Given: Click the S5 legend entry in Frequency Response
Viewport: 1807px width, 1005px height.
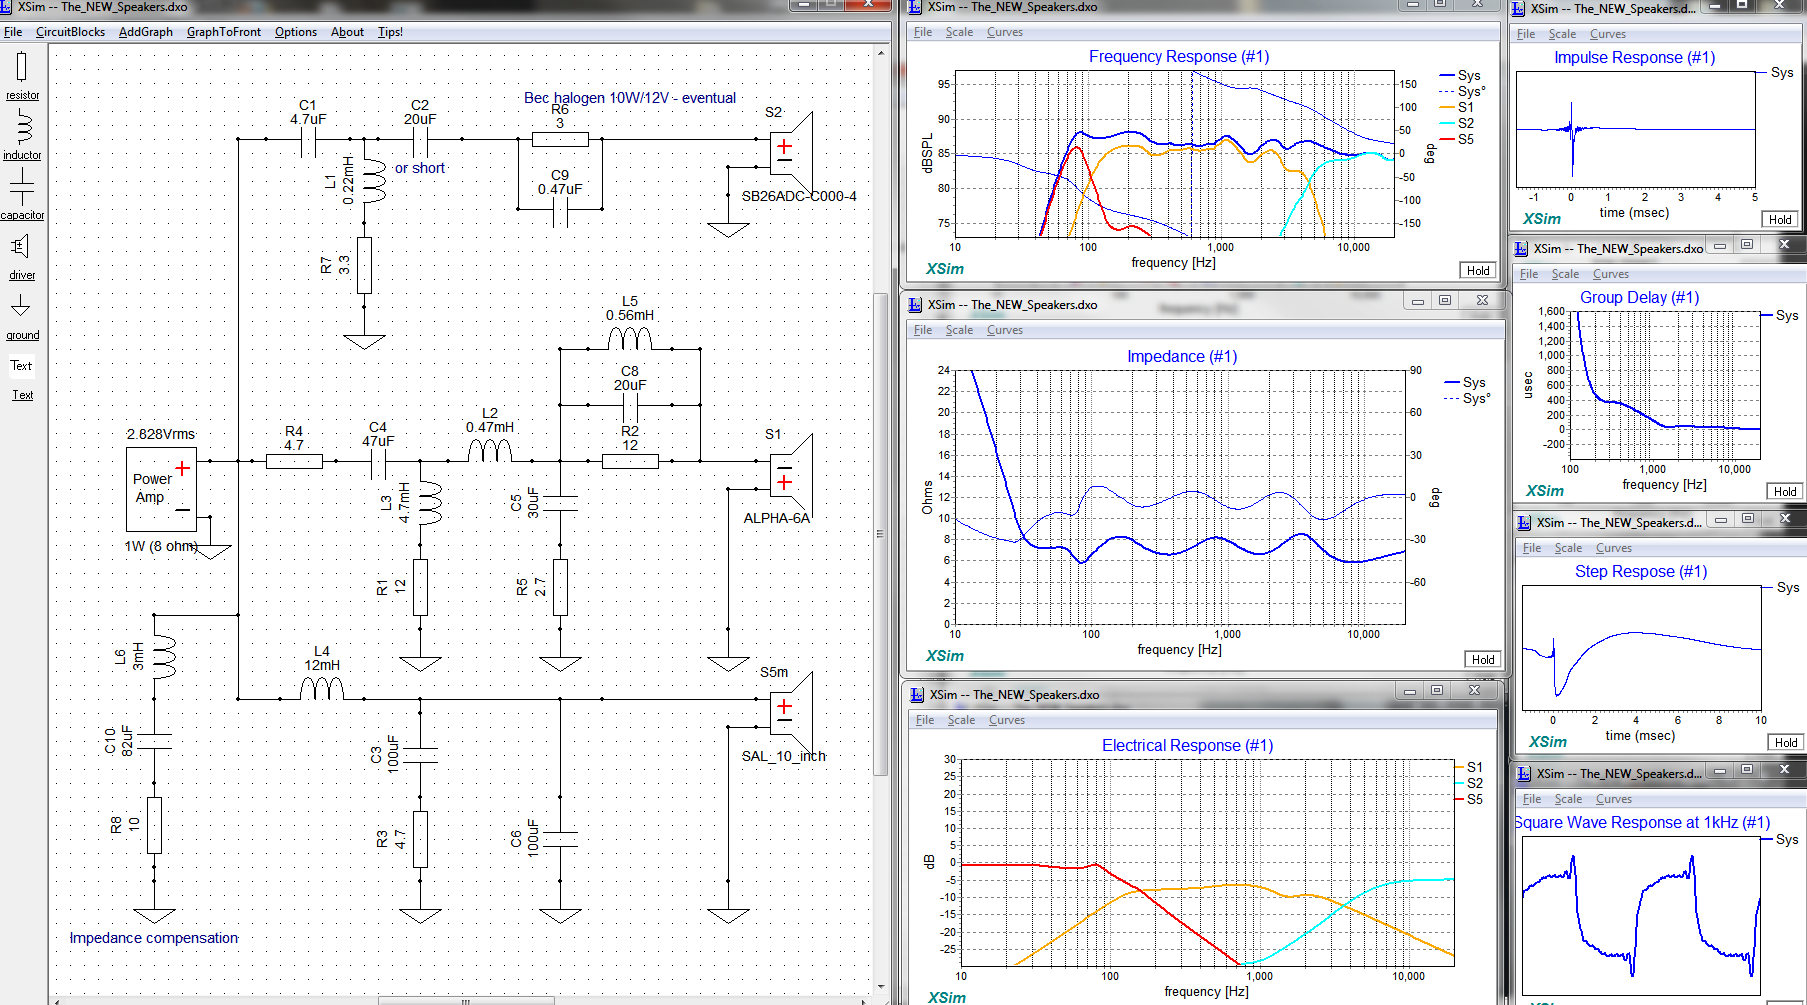Looking at the screenshot, I should pyautogui.click(x=1457, y=140).
